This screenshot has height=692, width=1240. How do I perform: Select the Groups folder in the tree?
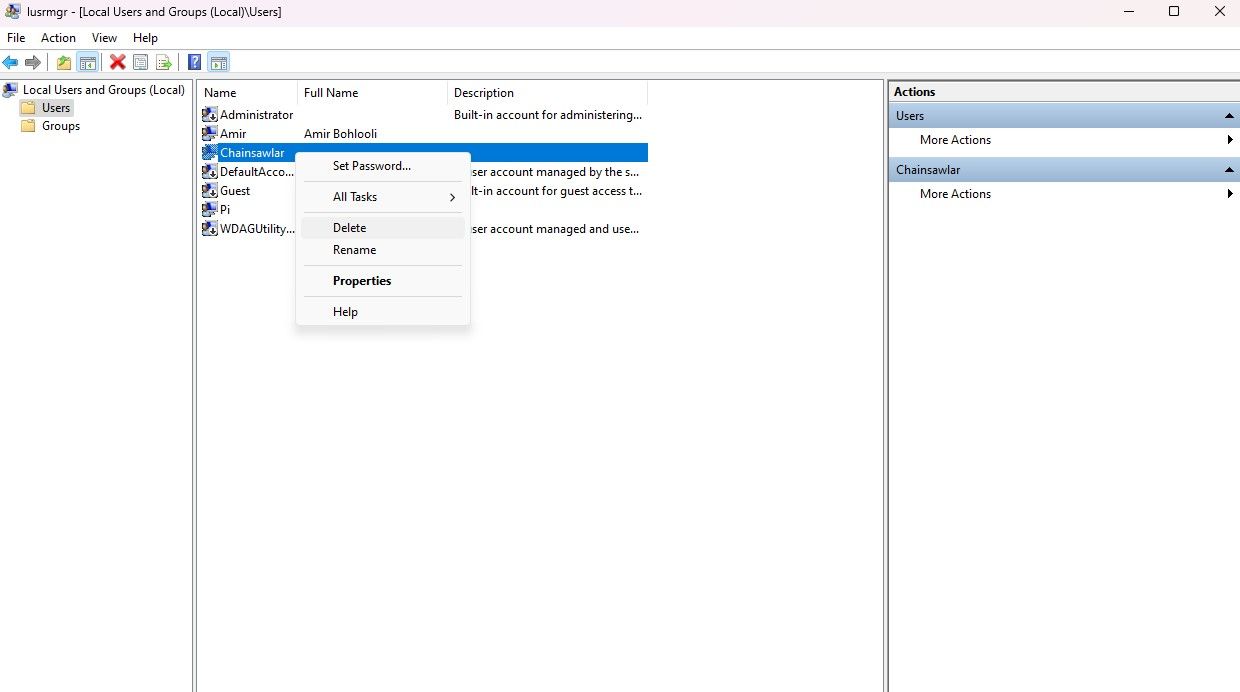point(62,125)
